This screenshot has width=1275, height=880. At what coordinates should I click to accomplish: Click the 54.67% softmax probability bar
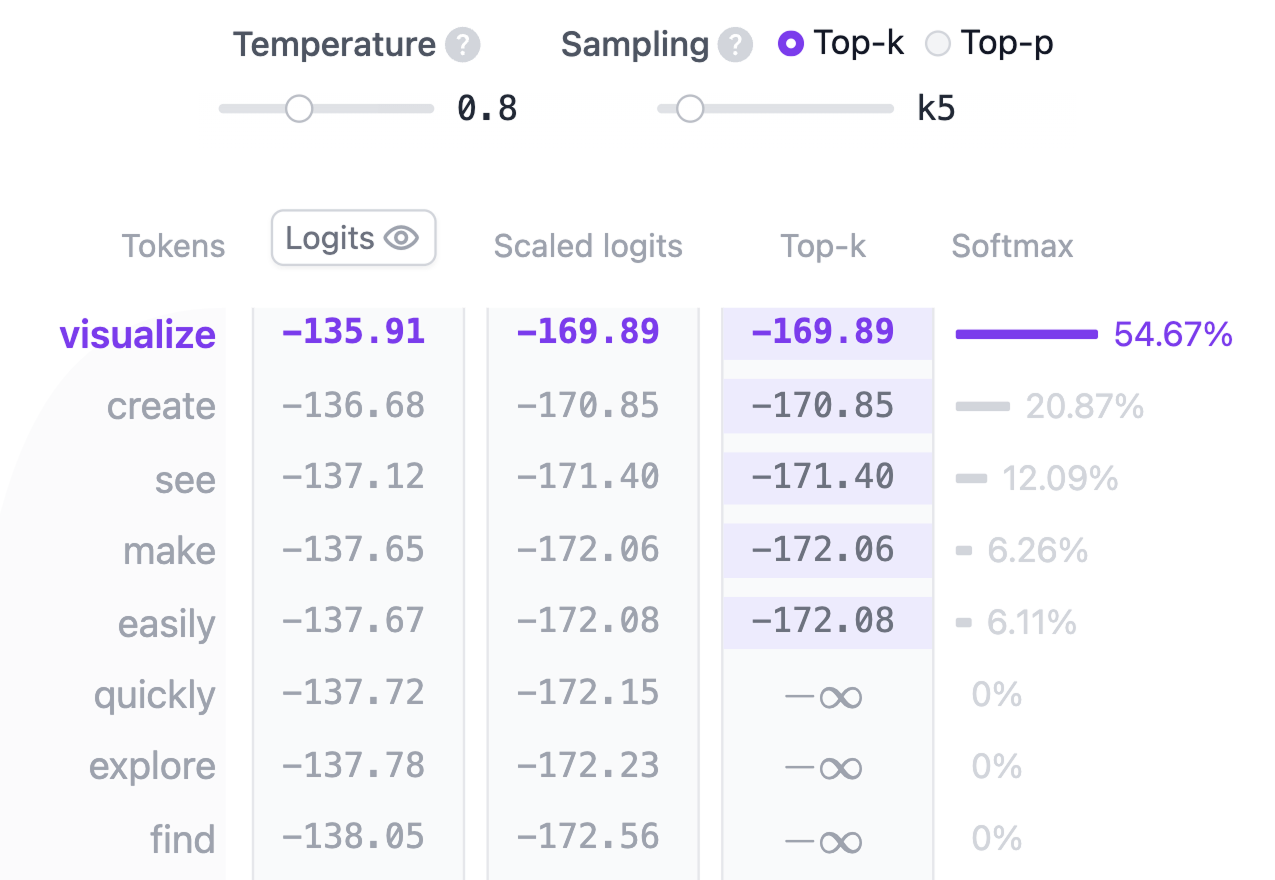pos(1026,334)
